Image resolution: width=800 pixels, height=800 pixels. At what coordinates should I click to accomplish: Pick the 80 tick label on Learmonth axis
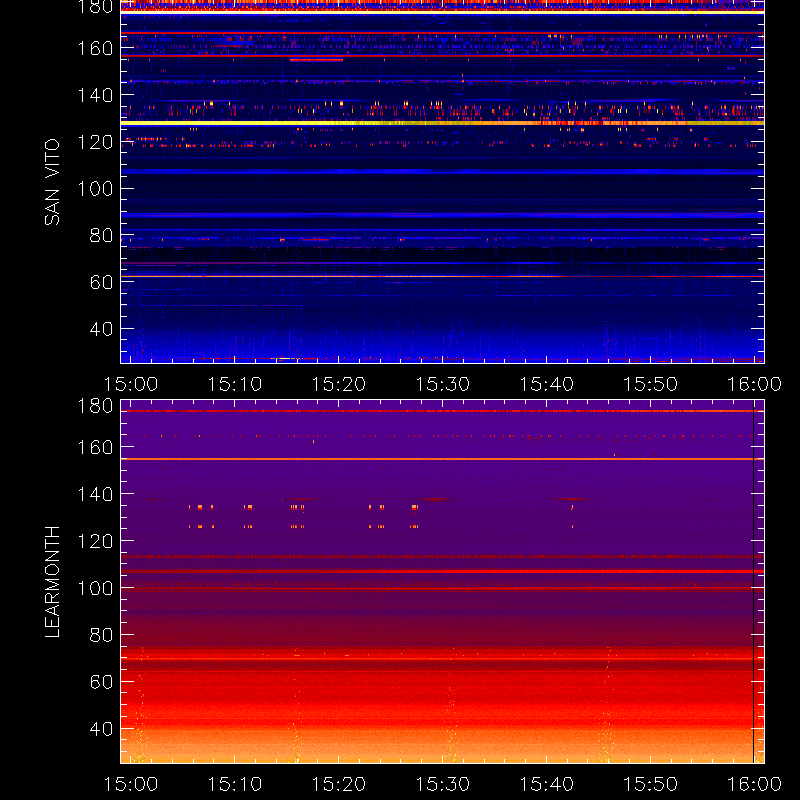[x=101, y=635]
